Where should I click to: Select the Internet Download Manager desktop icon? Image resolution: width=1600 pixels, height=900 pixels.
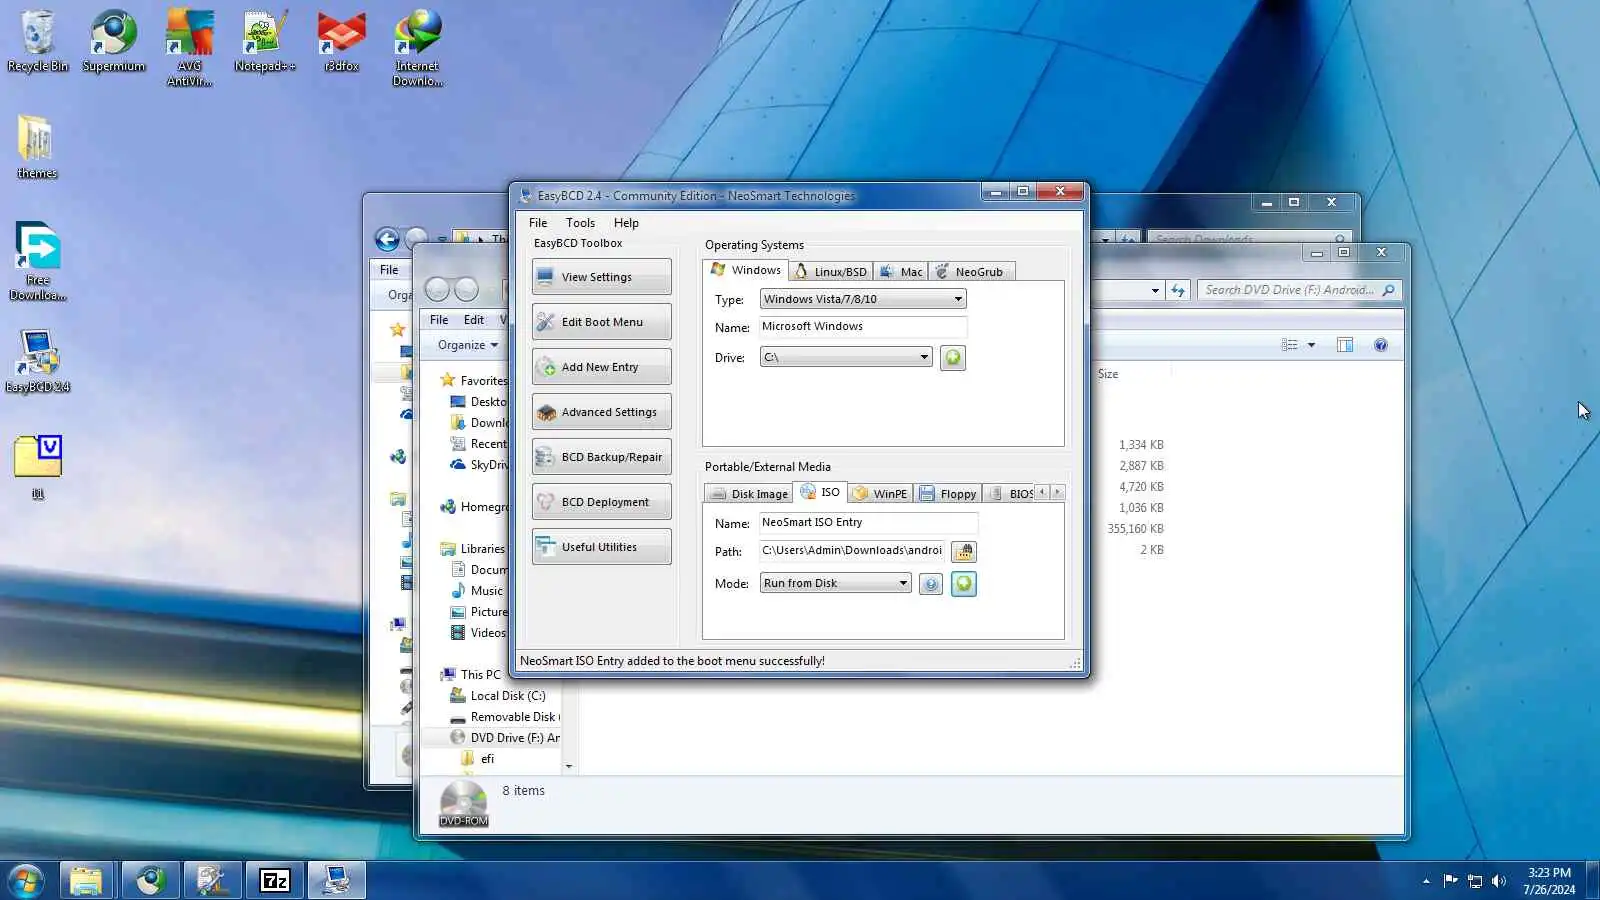417,49
